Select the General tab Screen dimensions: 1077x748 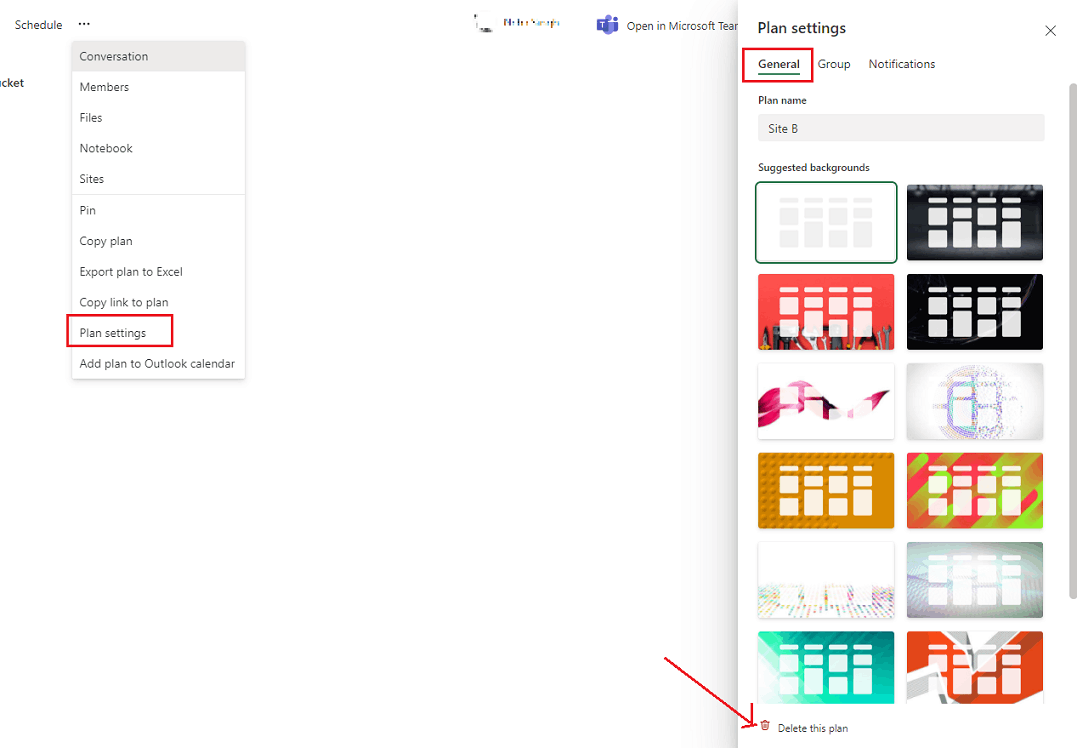pyautogui.click(x=777, y=63)
